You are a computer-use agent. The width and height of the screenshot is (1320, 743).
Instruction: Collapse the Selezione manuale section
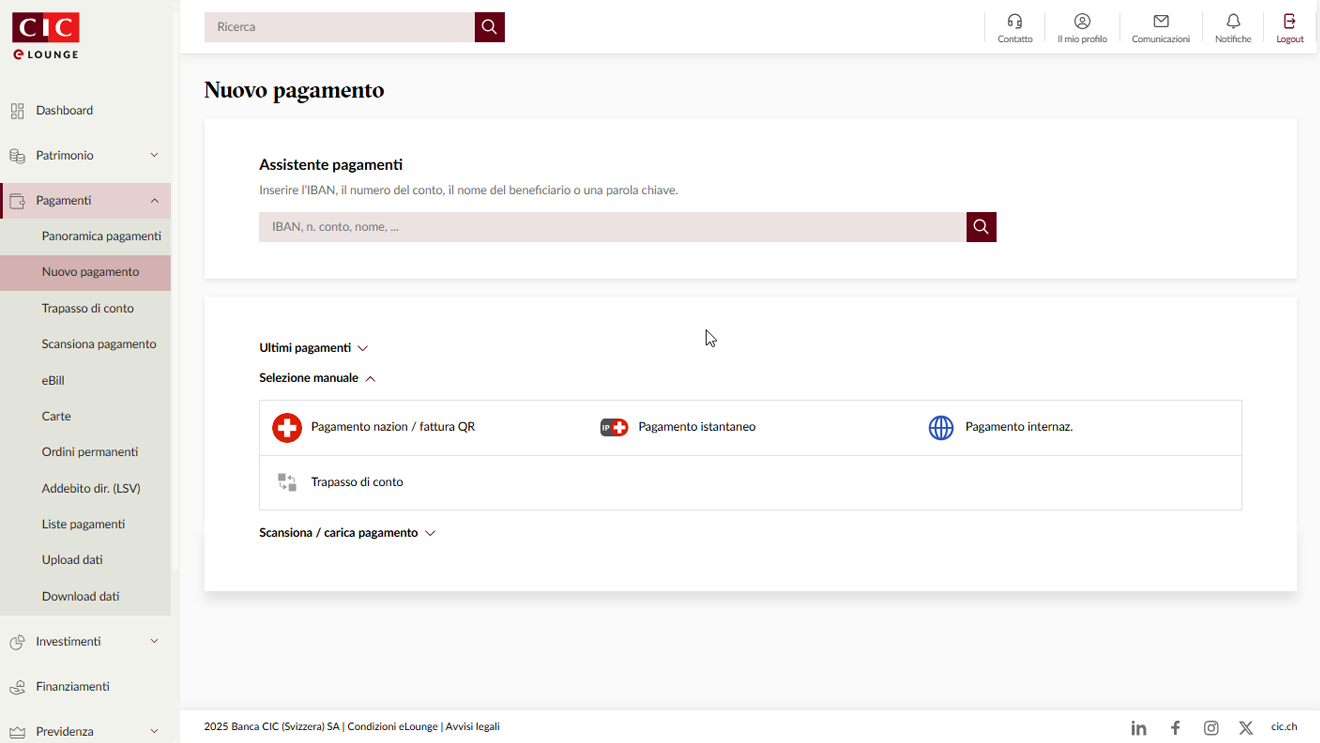(318, 378)
